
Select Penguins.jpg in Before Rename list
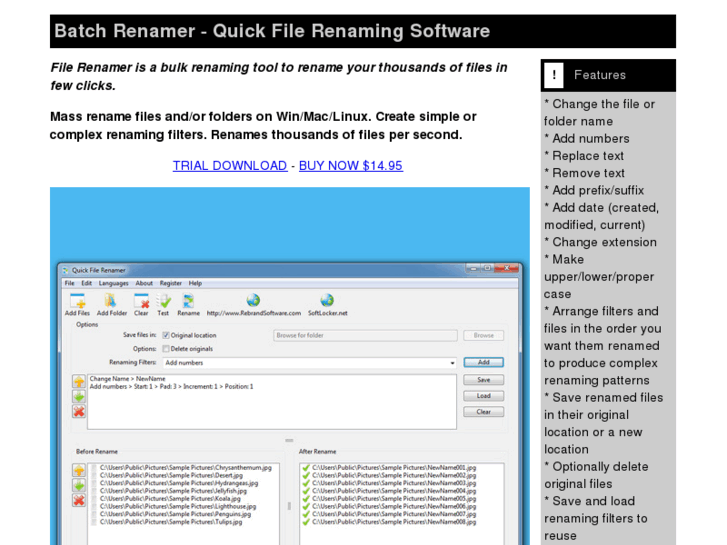point(175,514)
